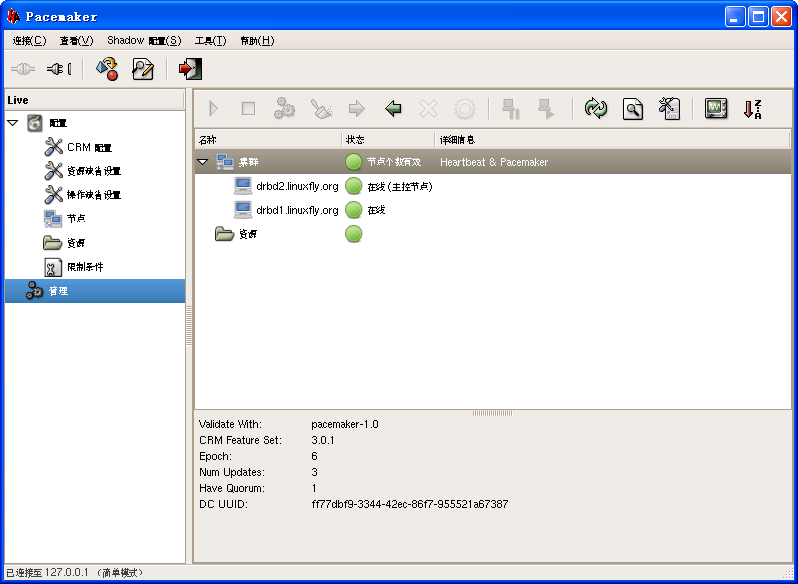The image size is (798, 584).
Task: Open the Shadow 配置(S) menu
Action: click(144, 41)
